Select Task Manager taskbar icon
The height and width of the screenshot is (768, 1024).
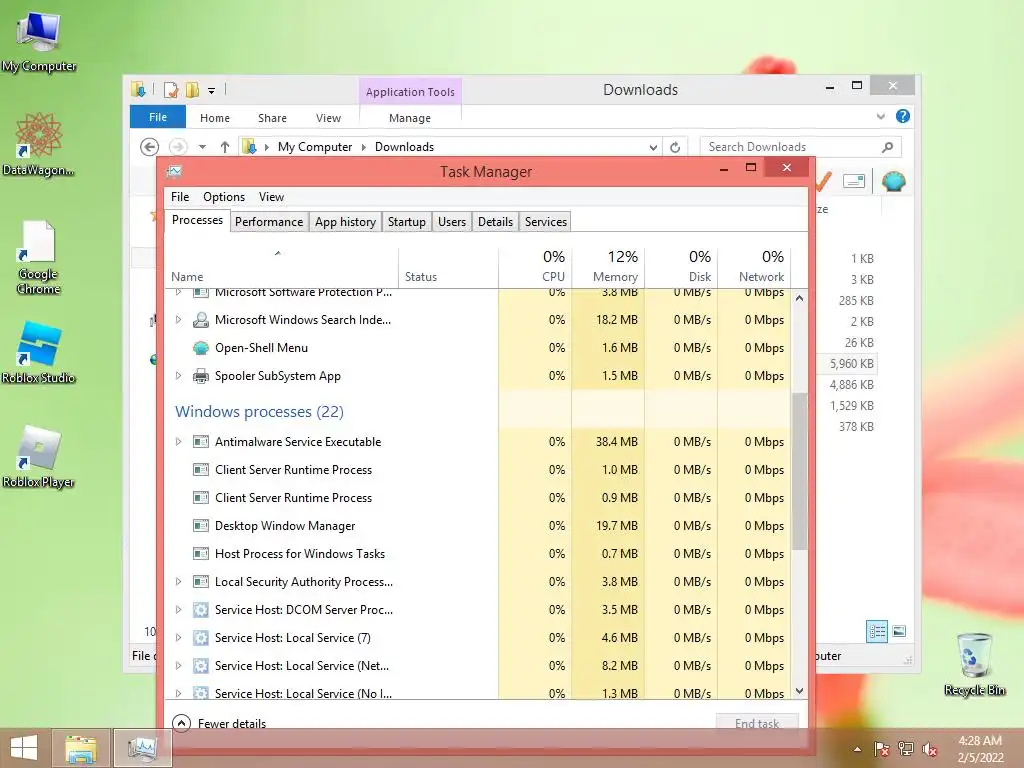(x=142, y=748)
